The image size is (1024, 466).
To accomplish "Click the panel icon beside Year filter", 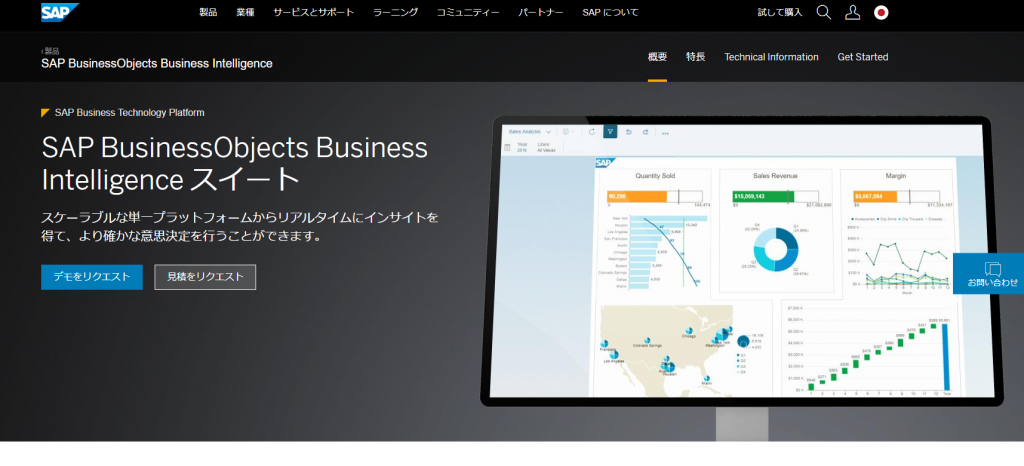I will [x=507, y=148].
